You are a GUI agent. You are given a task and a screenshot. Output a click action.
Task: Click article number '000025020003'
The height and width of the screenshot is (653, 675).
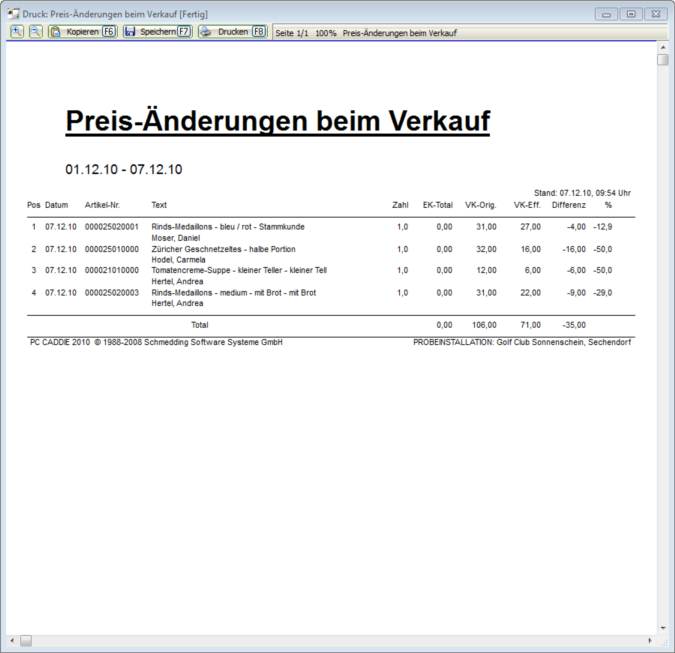pyautogui.click(x=112, y=293)
